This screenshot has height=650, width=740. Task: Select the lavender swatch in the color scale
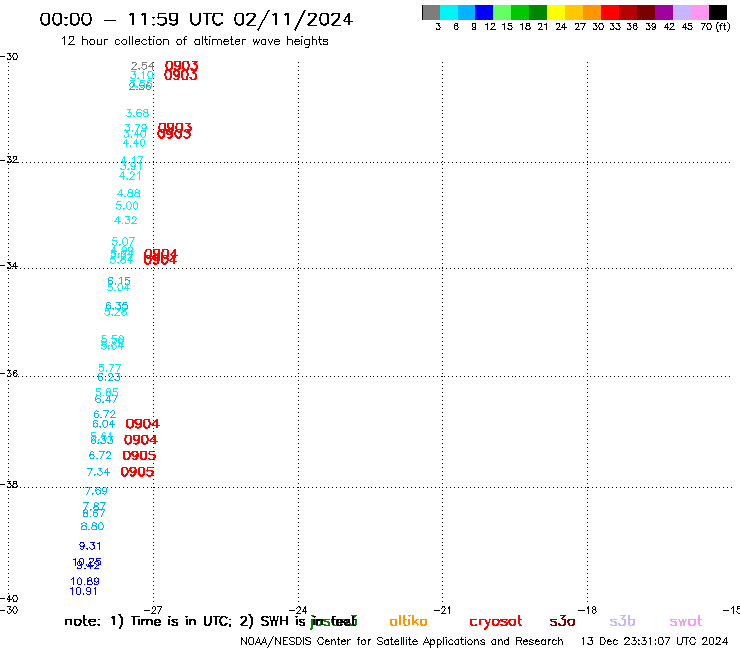(x=681, y=12)
